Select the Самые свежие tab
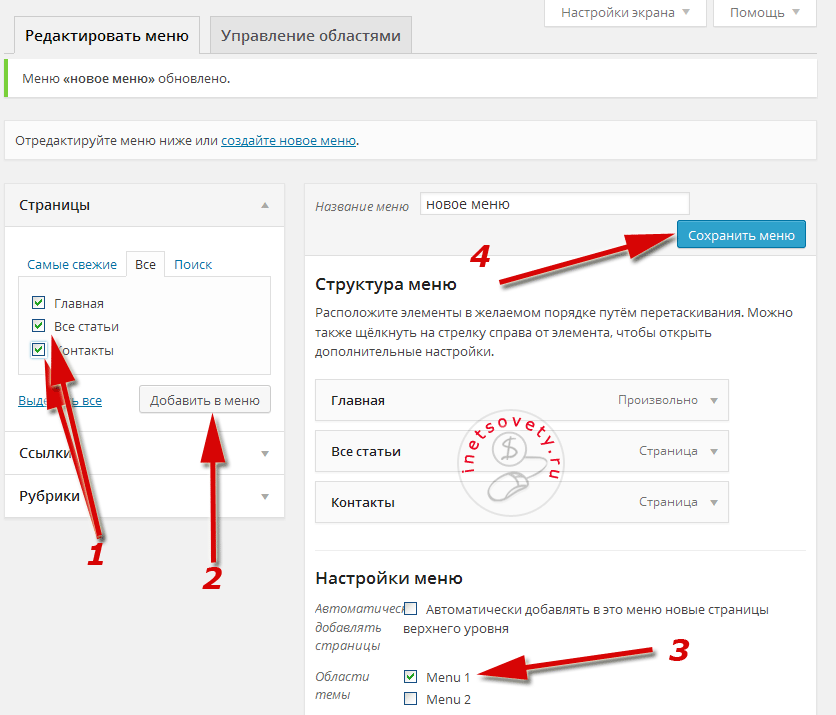 (x=72, y=264)
